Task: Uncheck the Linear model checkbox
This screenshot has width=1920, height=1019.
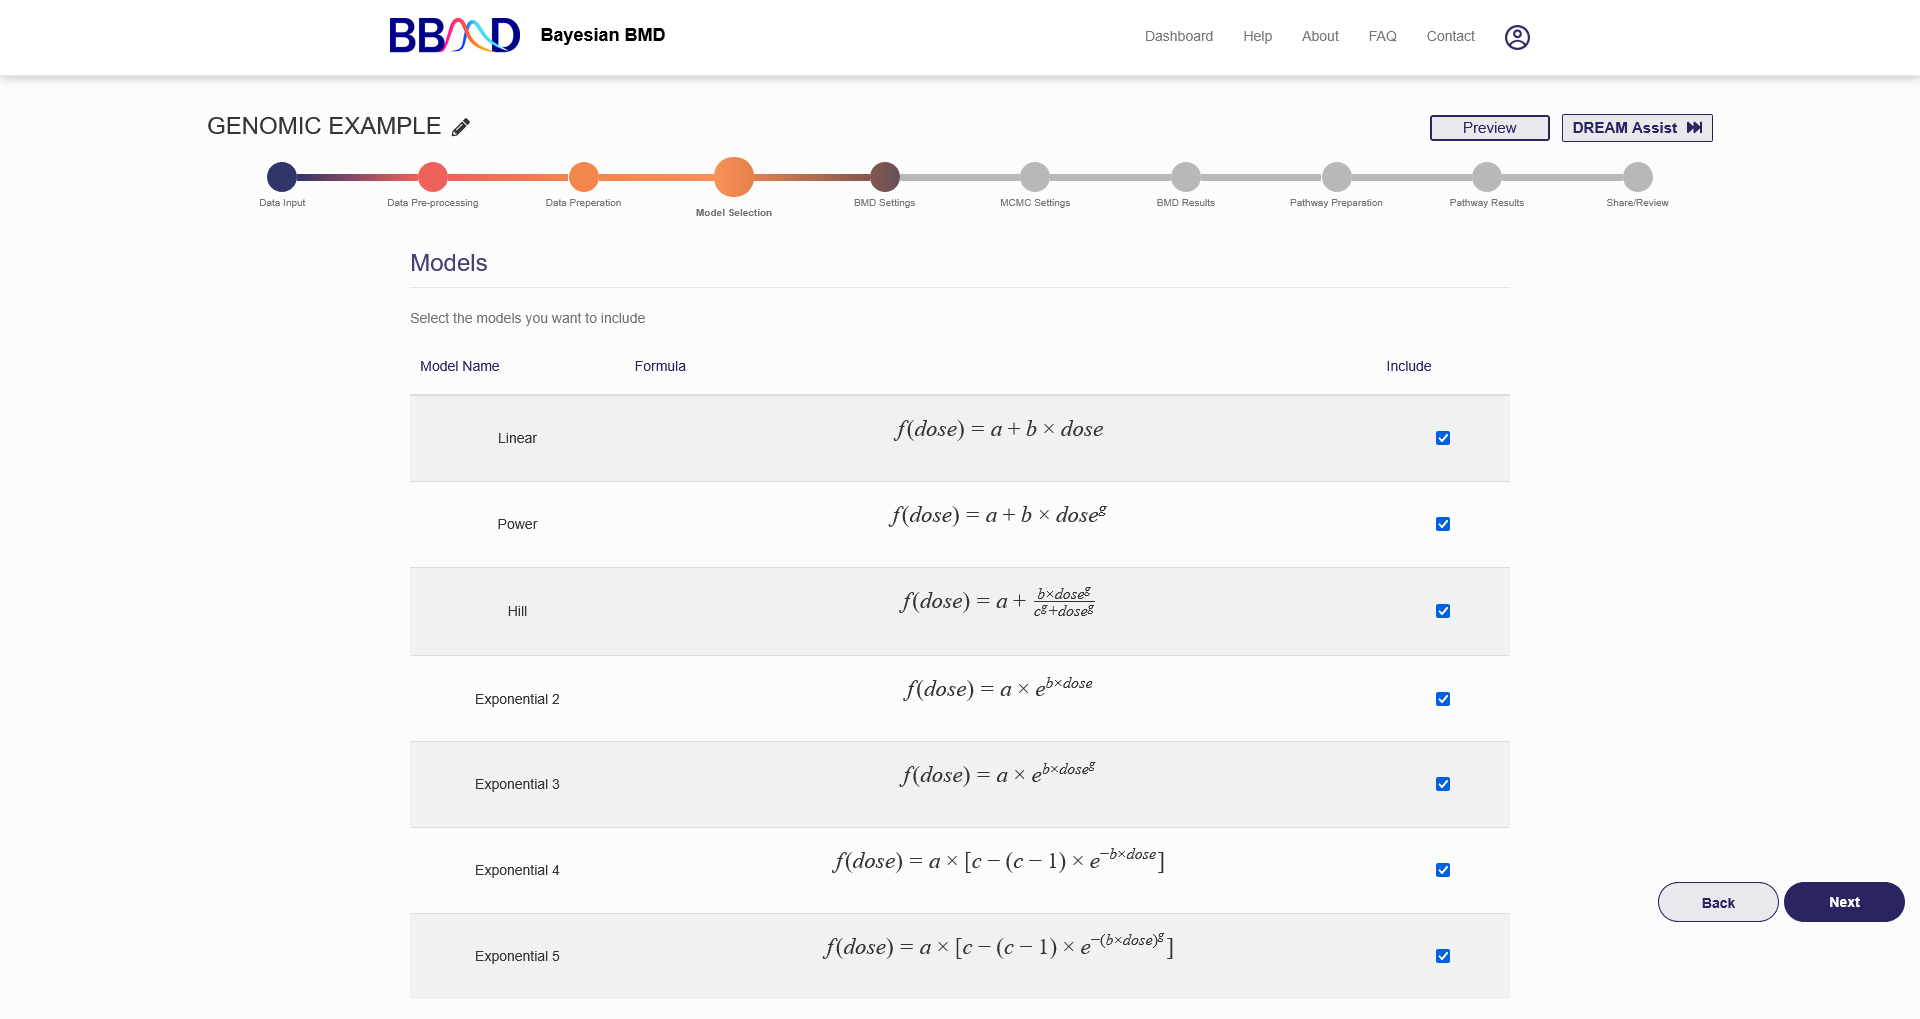Action: click(1443, 438)
